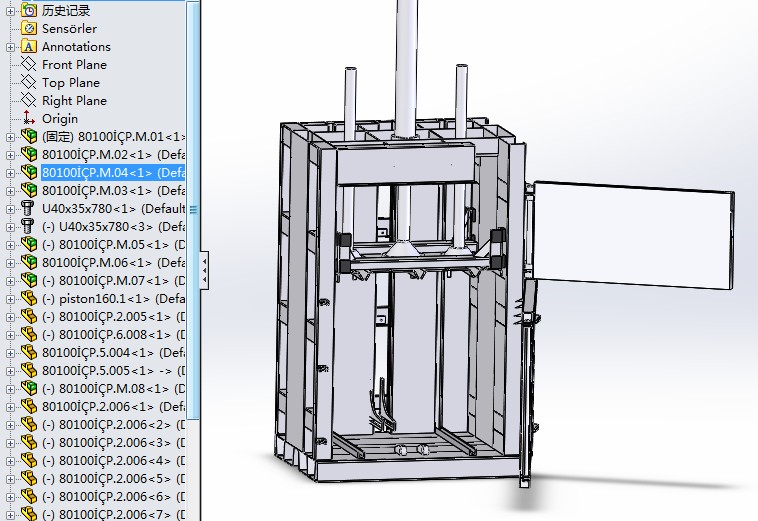Click the assembly icon of 80100İÇP.M.08<1>
Viewport: 758px width, 521px height.
coord(29,389)
